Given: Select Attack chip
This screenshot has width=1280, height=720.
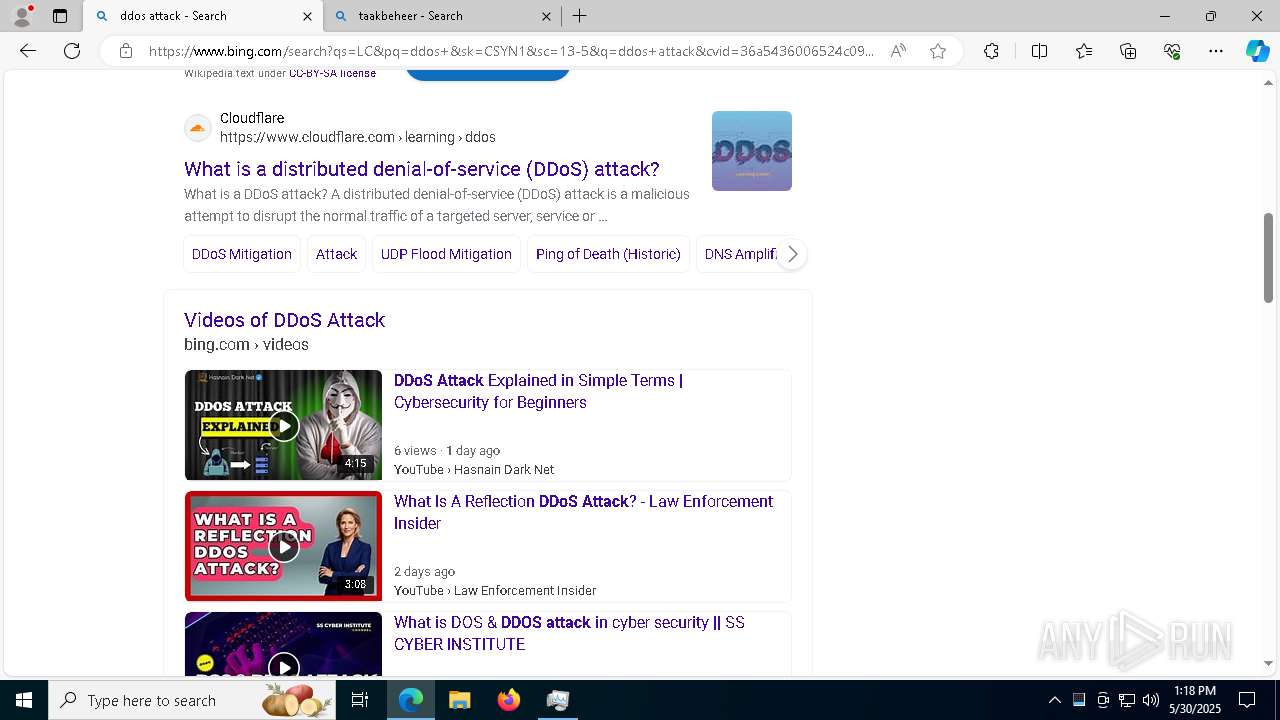Looking at the screenshot, I should (336, 254).
